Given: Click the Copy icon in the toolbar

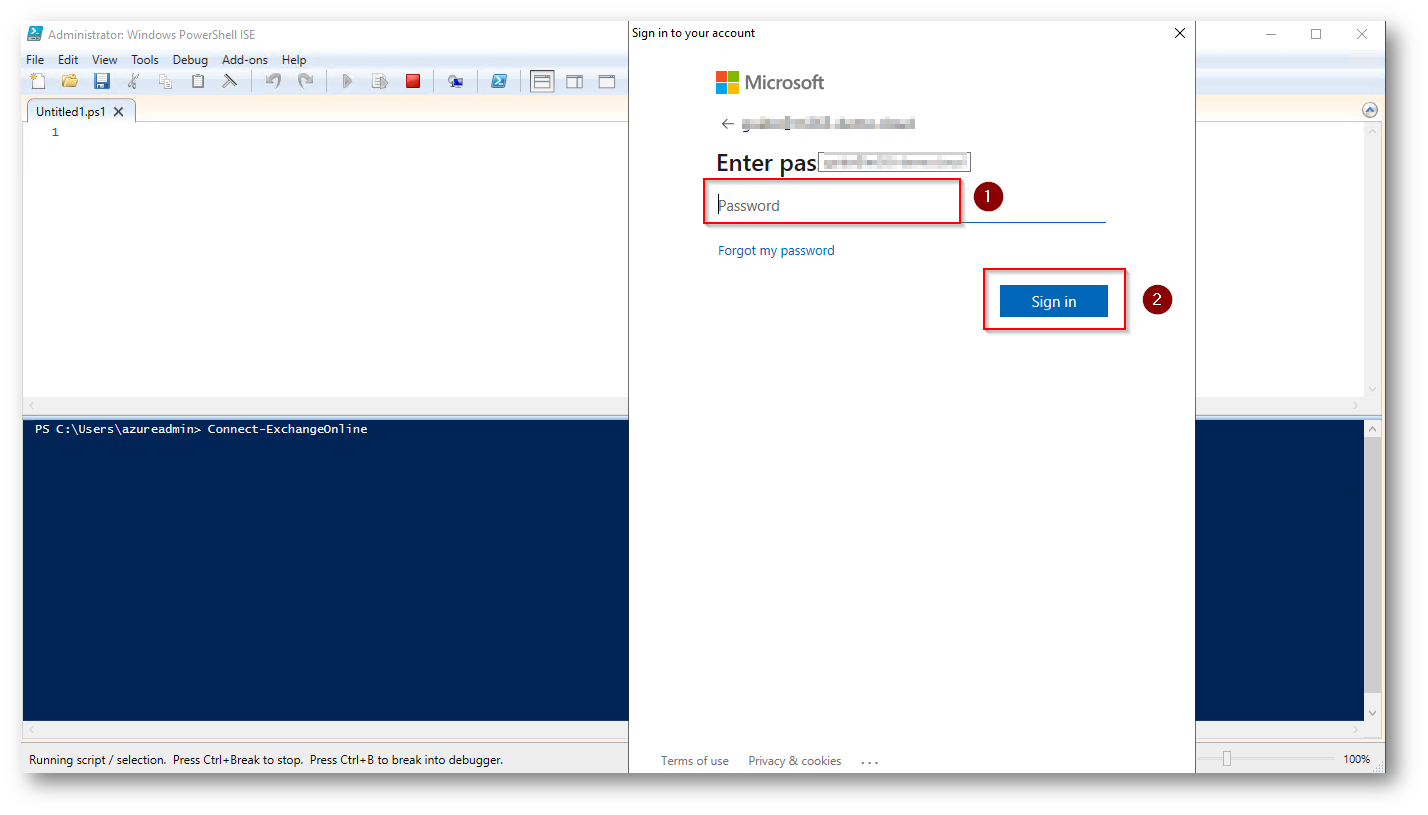Looking at the screenshot, I should click(165, 81).
